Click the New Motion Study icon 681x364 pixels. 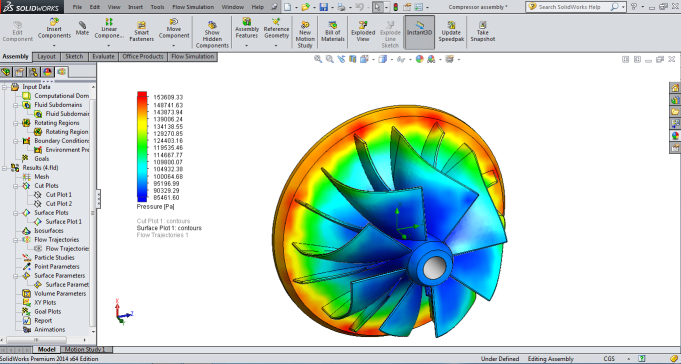[305, 34]
